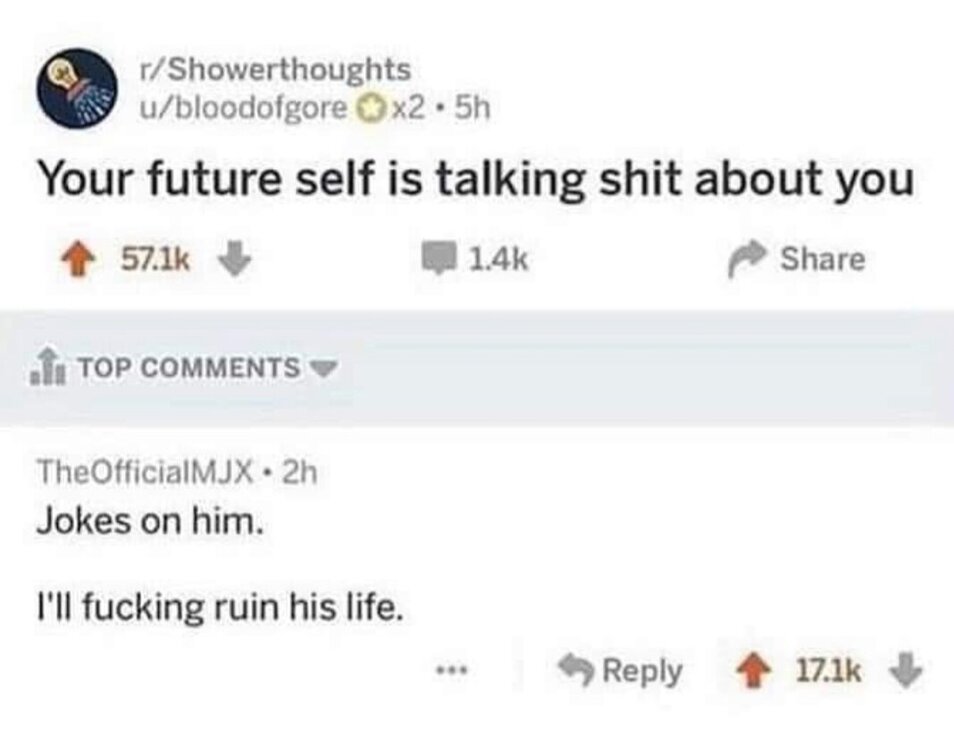Reply to TheOfficialMJX's comment
The height and width of the screenshot is (750, 954).
[620, 671]
